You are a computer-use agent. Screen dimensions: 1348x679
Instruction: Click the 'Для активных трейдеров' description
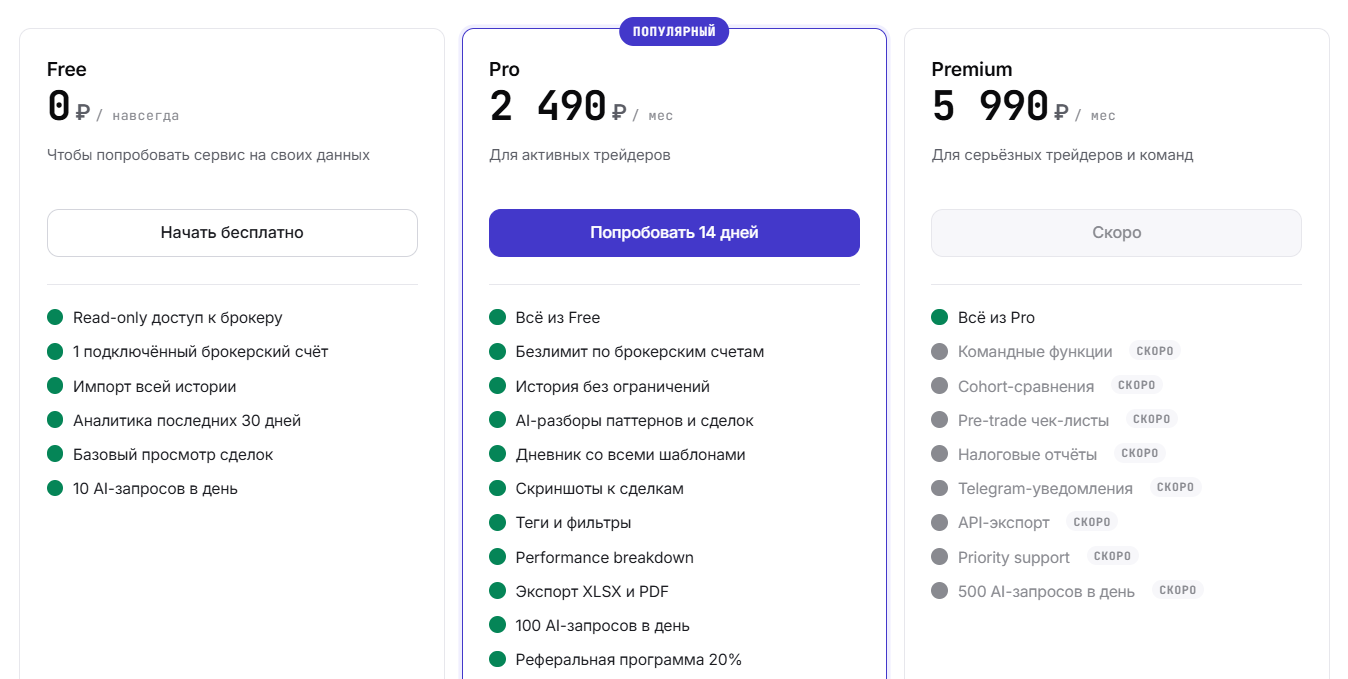point(580,155)
